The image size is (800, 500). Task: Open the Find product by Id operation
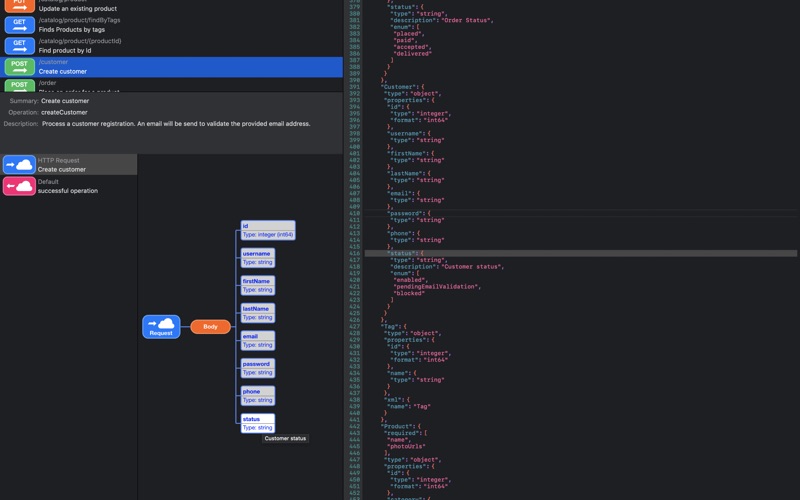point(171,46)
